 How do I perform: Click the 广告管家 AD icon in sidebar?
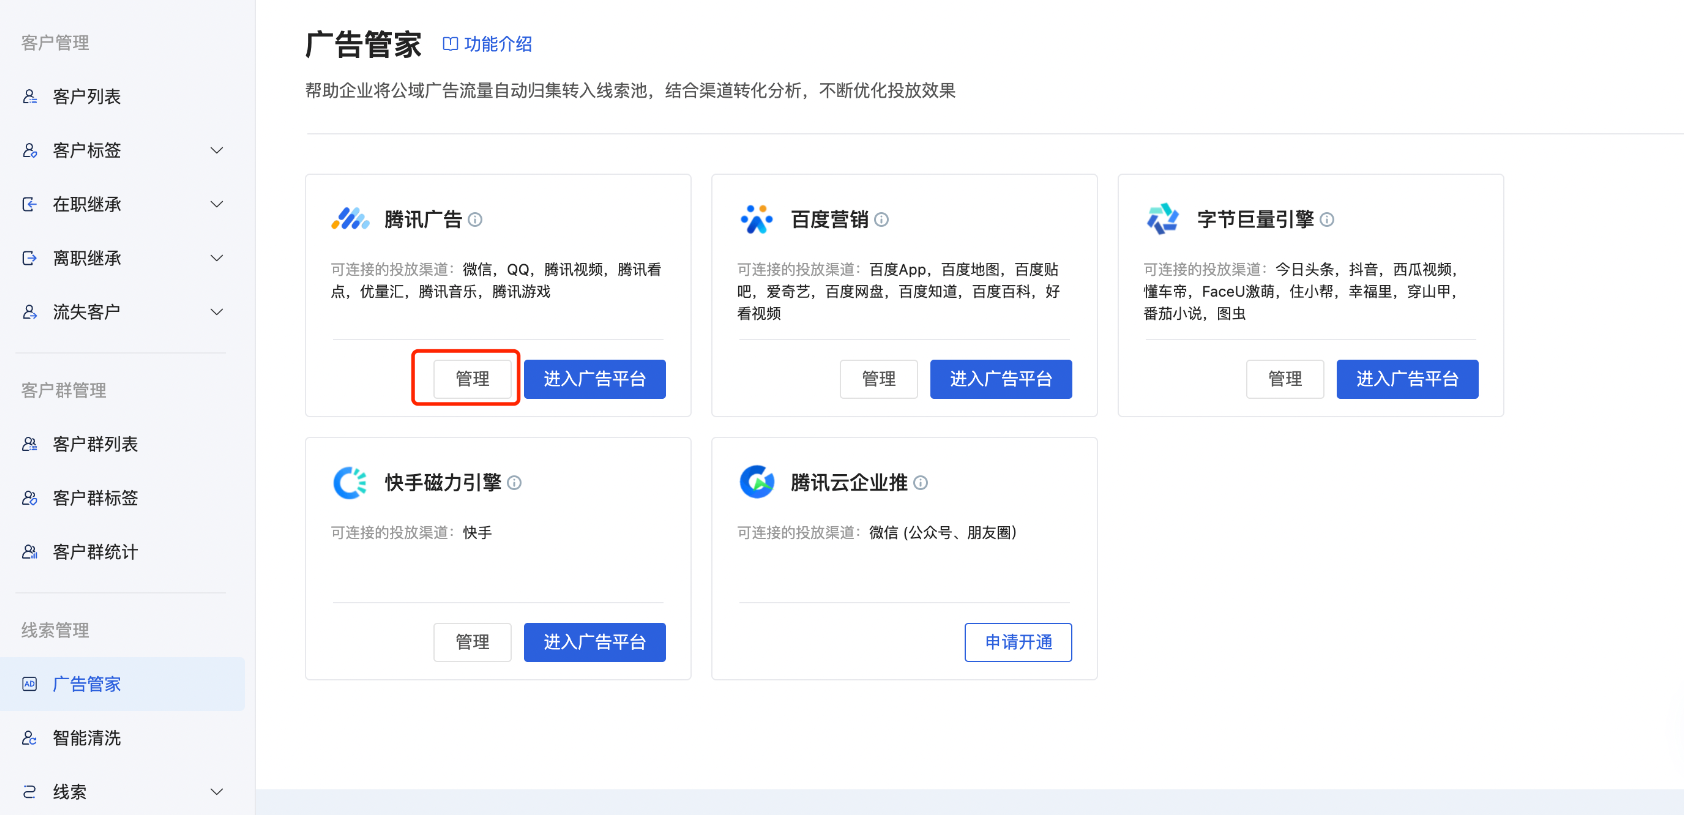coord(30,684)
